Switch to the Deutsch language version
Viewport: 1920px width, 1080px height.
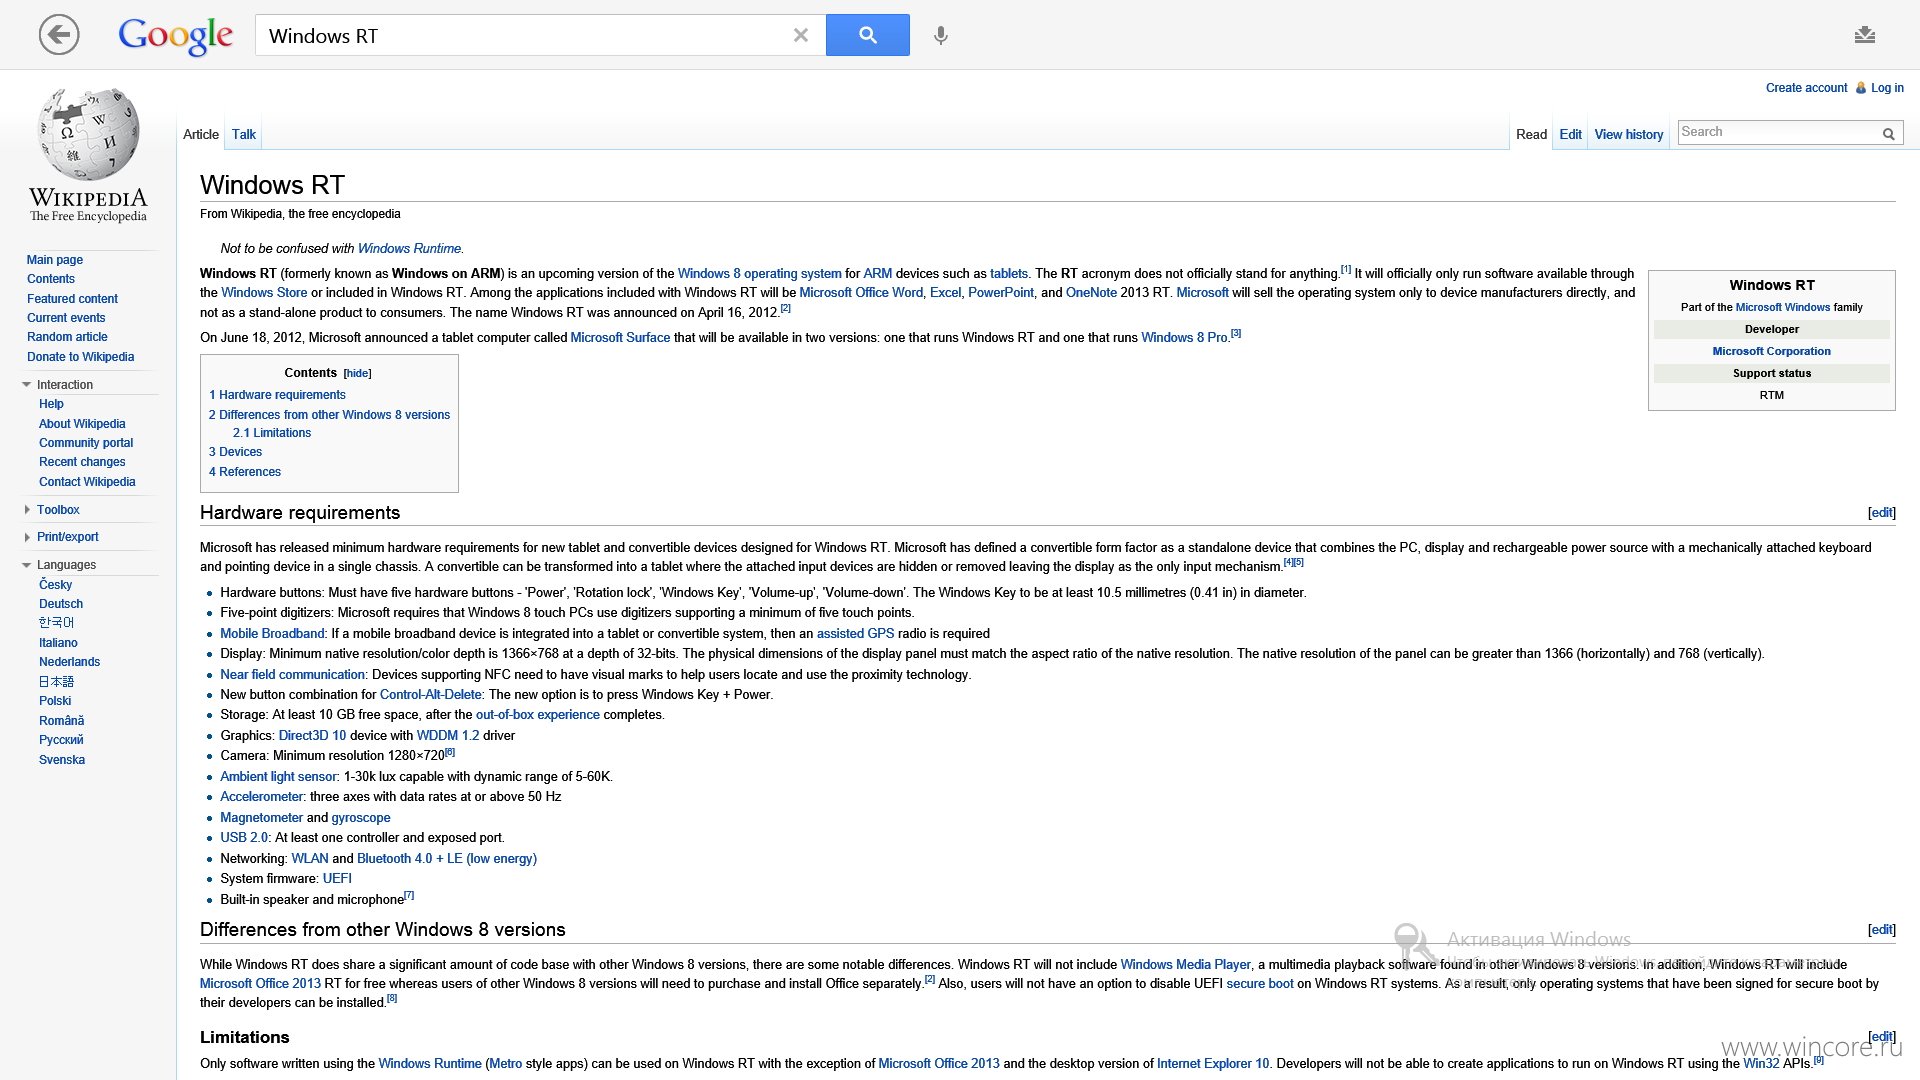(x=61, y=604)
